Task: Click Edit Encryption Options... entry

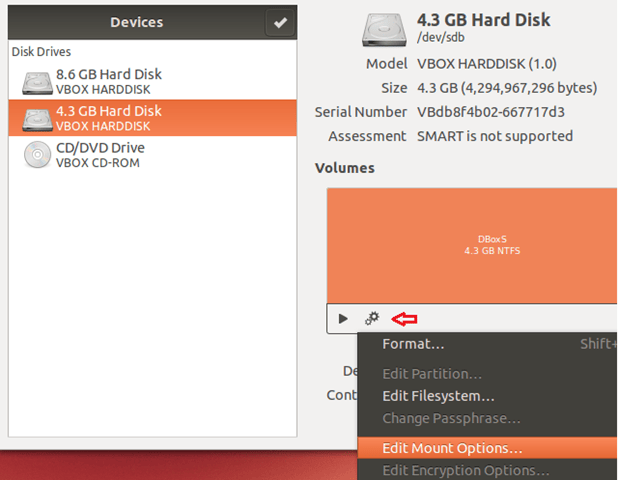Action: (465, 471)
